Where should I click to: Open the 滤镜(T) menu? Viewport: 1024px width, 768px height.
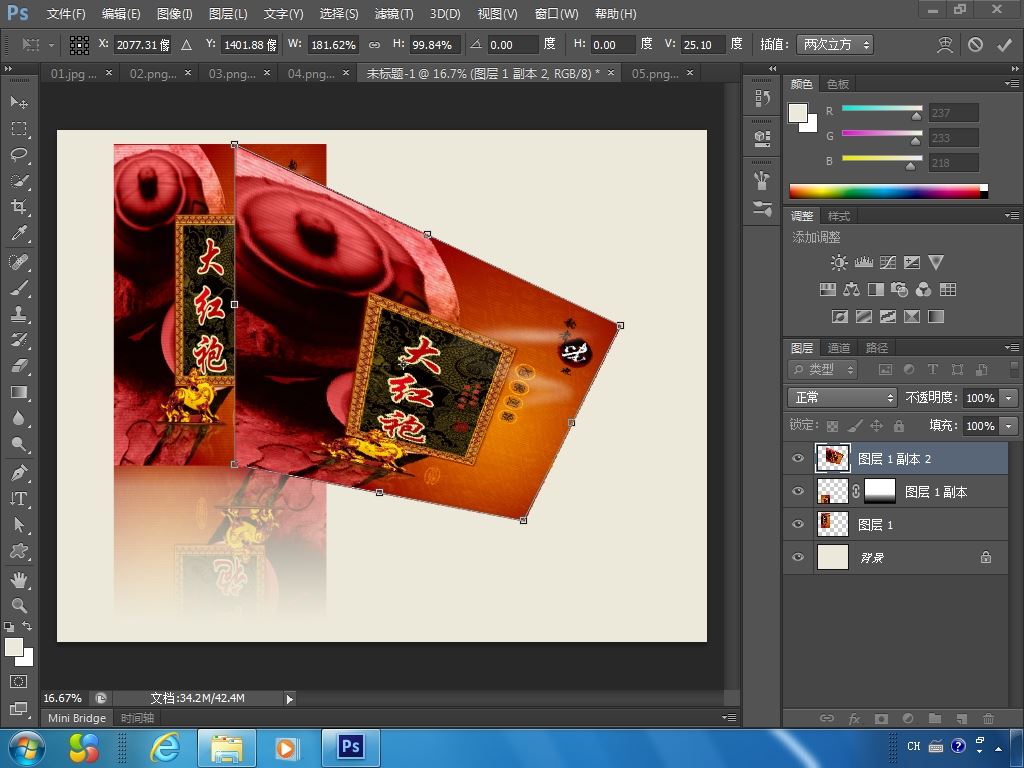click(x=393, y=14)
